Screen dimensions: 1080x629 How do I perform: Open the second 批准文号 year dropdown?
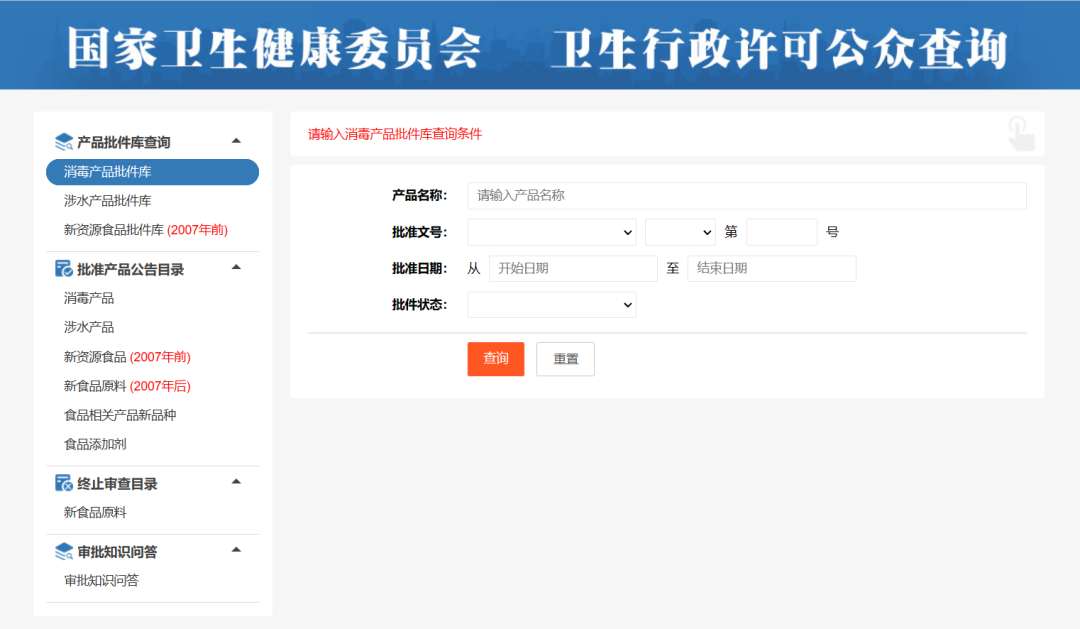680,232
